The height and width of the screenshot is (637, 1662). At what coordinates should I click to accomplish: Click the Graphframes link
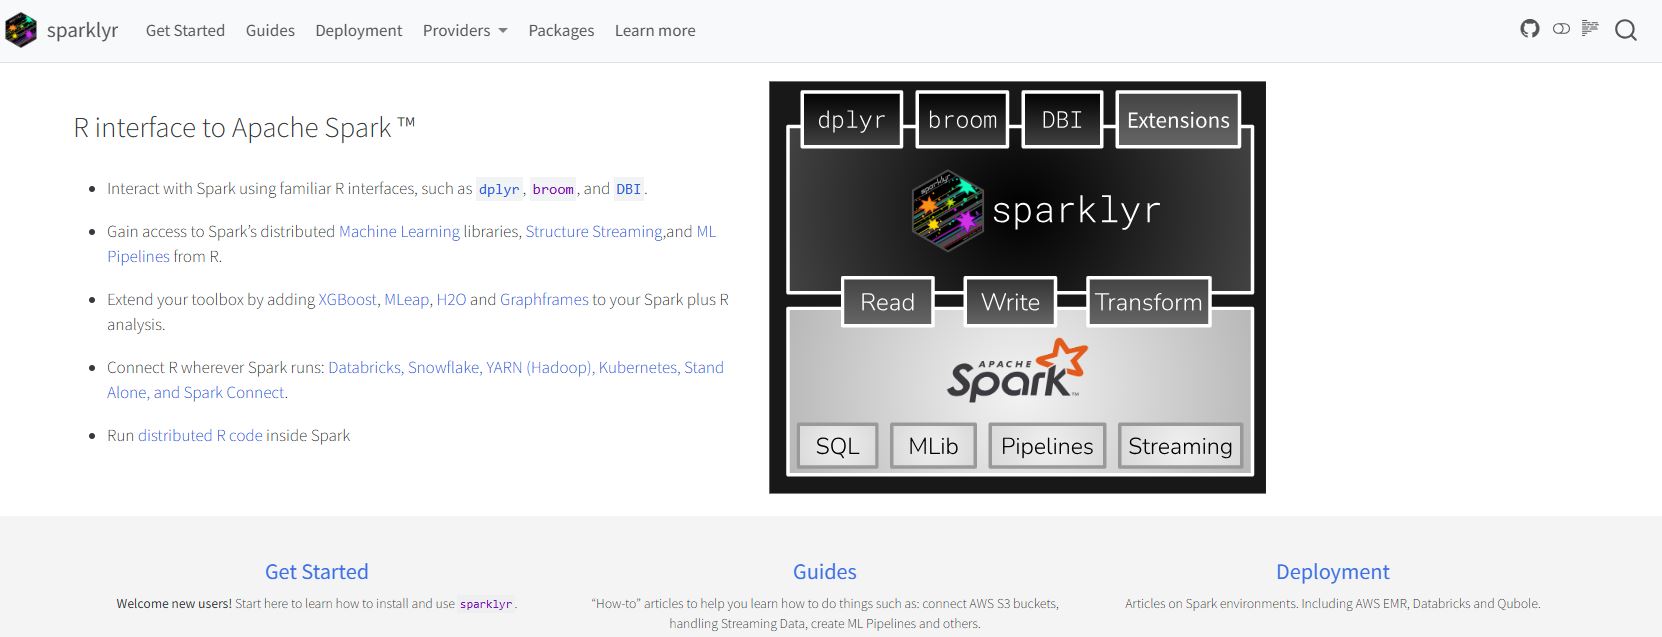(544, 299)
